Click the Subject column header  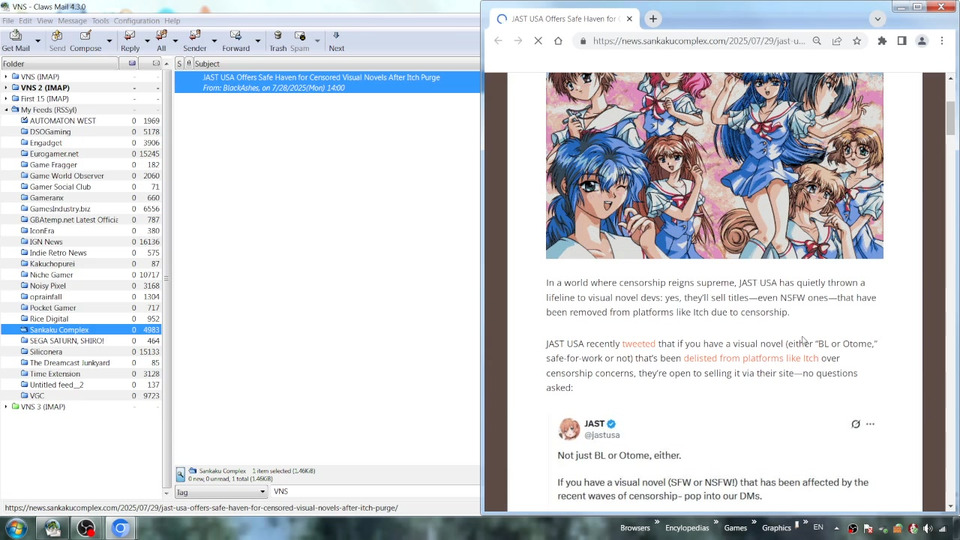click(336, 64)
